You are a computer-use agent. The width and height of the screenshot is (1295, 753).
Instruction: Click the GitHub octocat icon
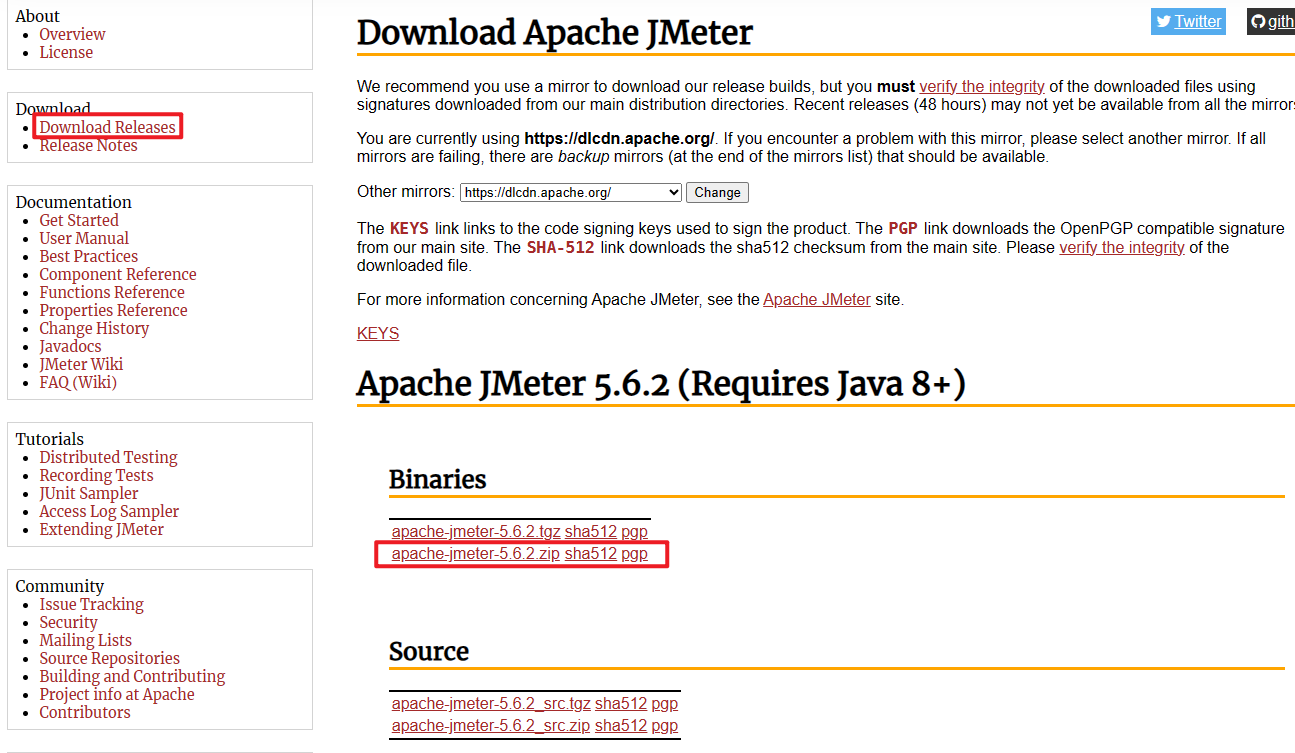tap(1258, 21)
